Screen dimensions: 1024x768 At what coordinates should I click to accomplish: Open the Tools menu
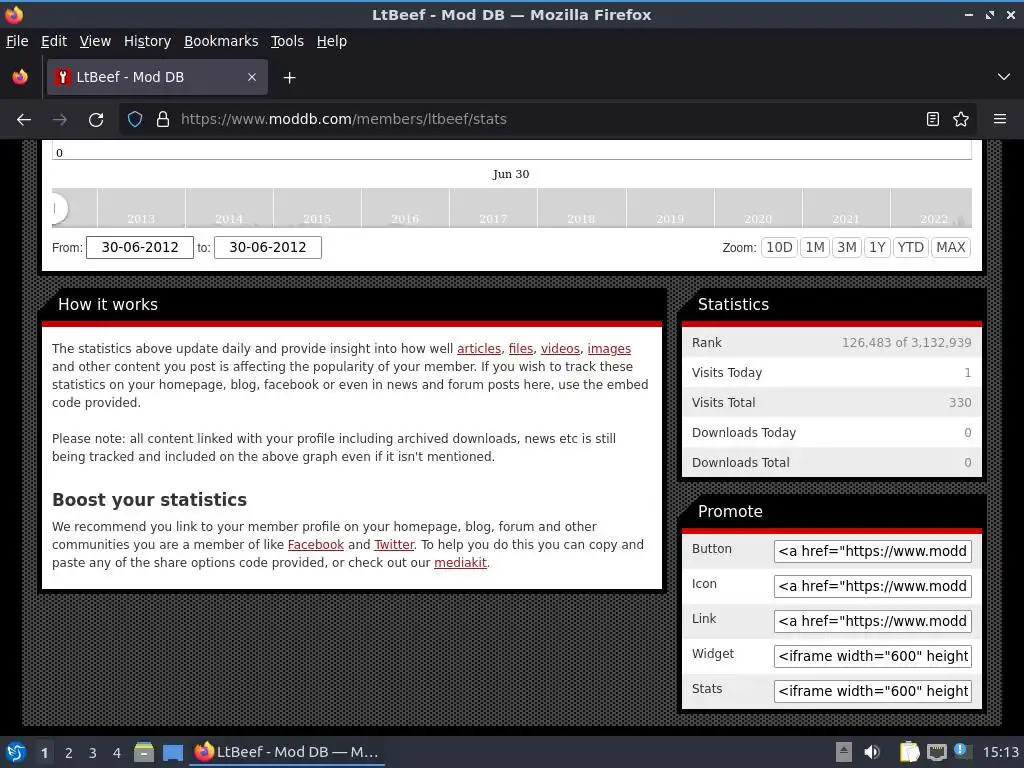pyautogui.click(x=287, y=41)
